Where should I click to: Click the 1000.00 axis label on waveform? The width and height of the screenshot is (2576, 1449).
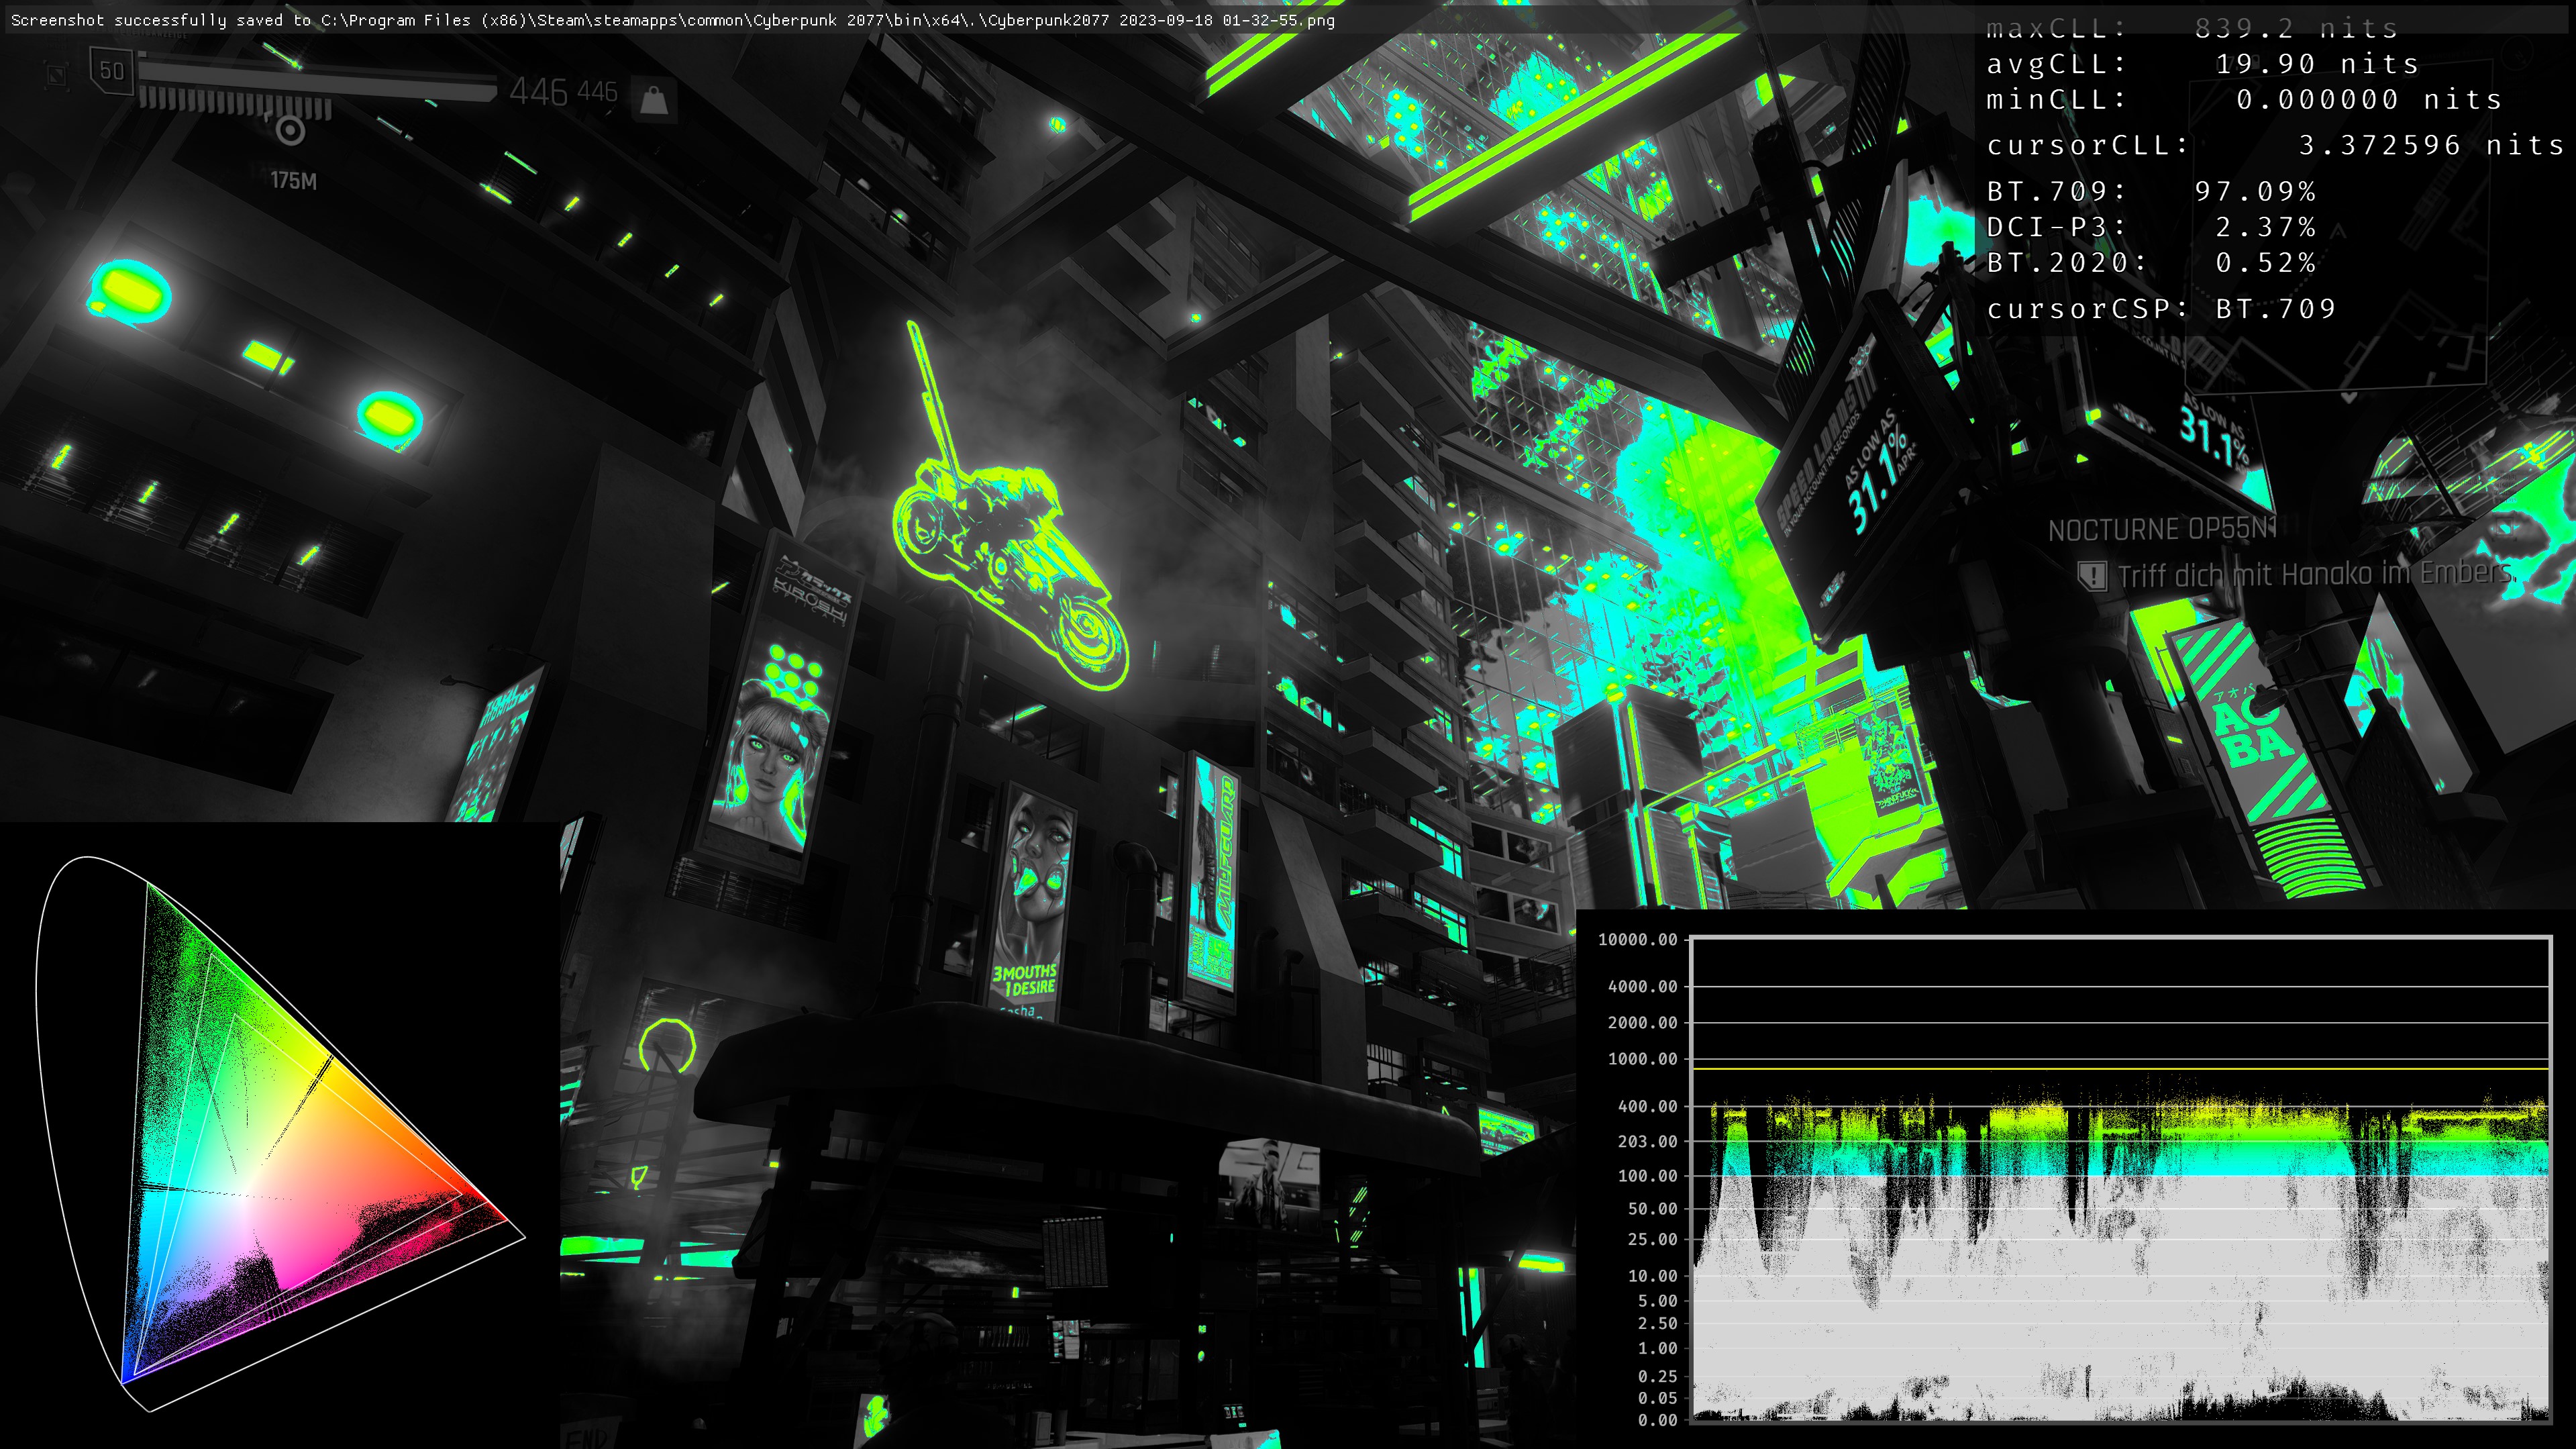tap(1642, 1059)
